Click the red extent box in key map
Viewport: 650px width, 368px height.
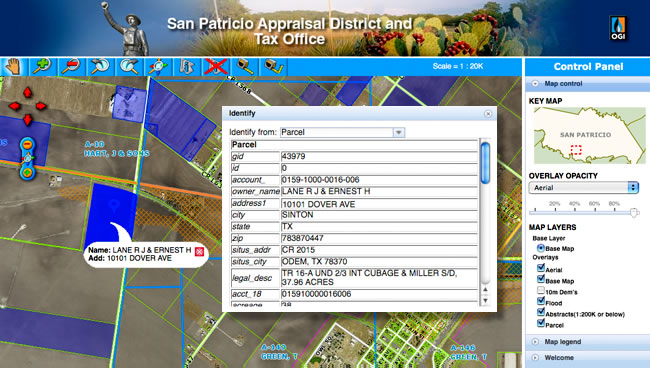pos(576,150)
